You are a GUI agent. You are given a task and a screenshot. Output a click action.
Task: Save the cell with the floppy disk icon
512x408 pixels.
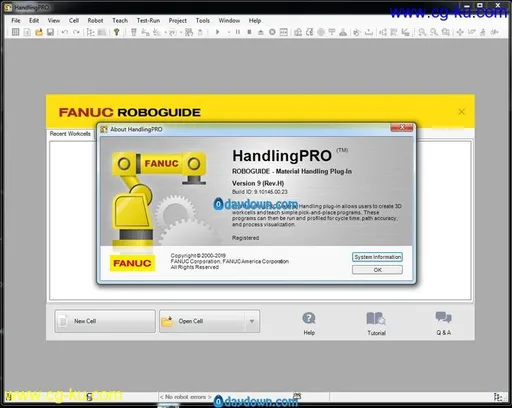tap(50, 32)
